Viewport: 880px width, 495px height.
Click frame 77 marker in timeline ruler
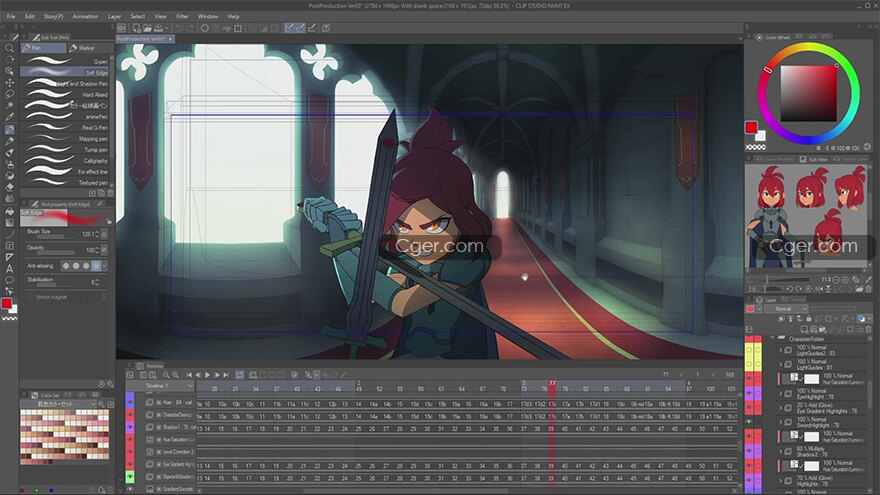tap(552, 383)
